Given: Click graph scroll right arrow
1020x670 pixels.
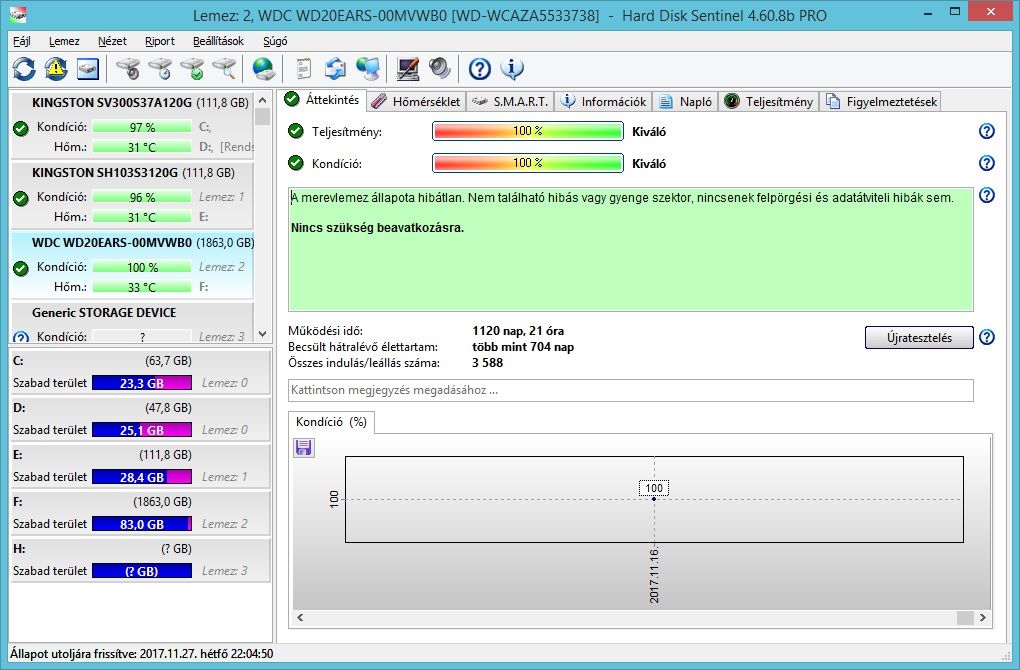Looking at the screenshot, I should [x=982, y=617].
